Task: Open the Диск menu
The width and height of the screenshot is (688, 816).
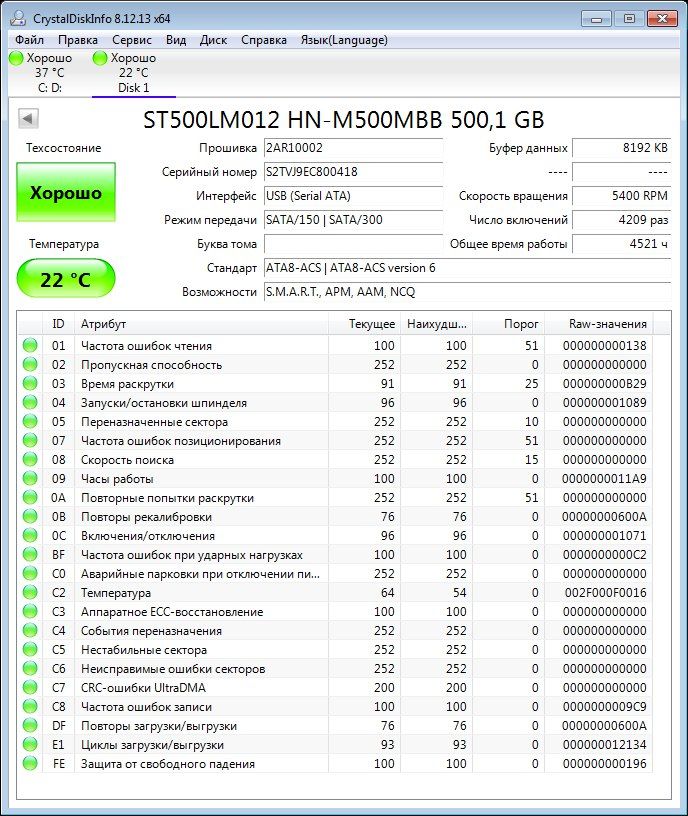Action: click(x=213, y=40)
